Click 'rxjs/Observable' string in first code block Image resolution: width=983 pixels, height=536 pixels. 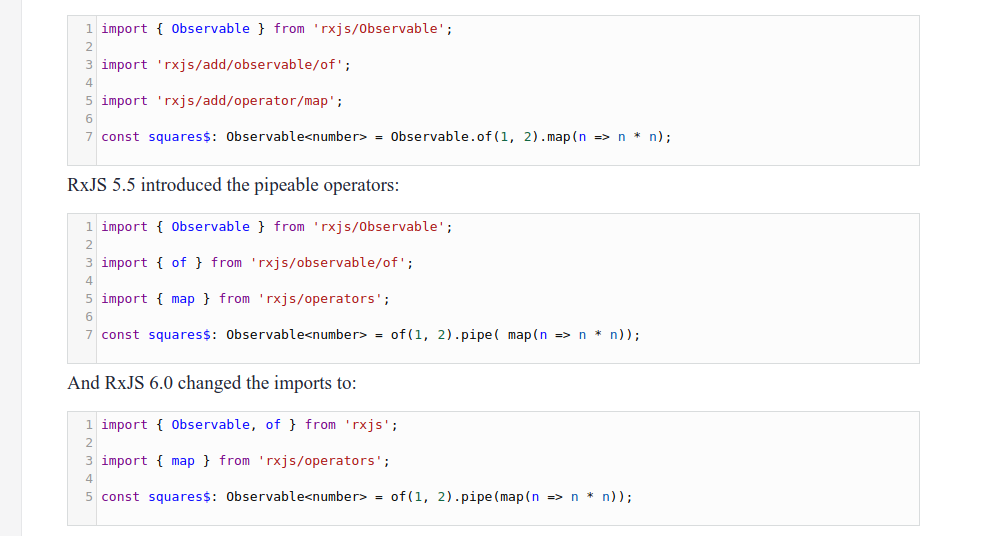(x=379, y=29)
